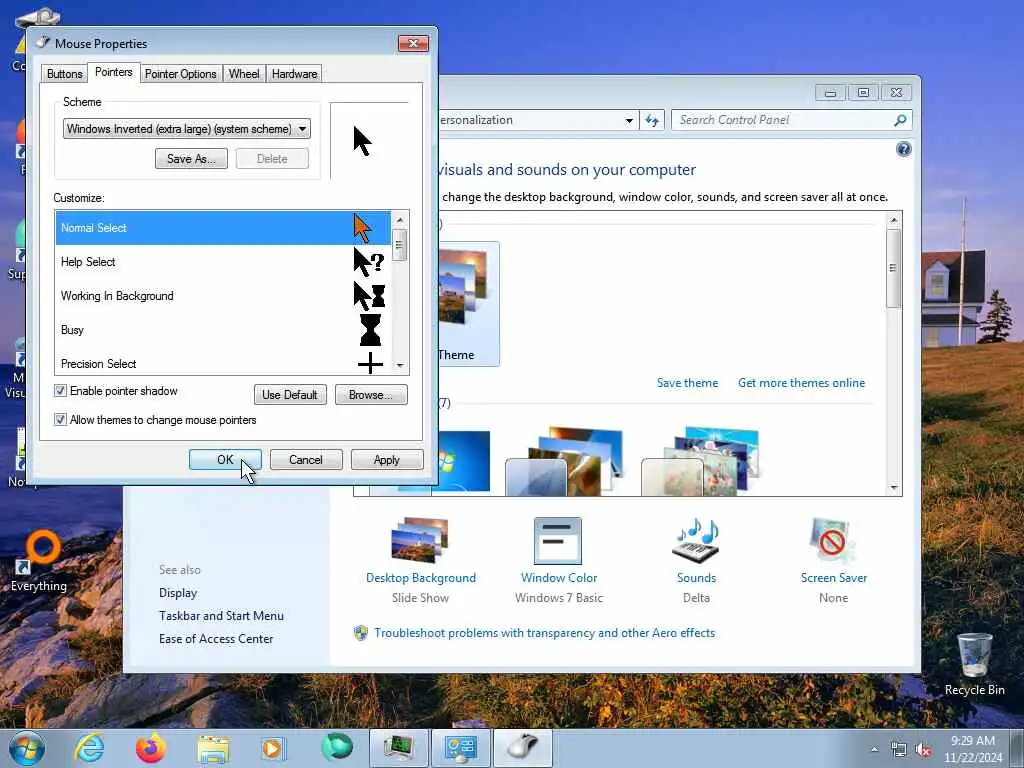
Task: Switch to the Buttons tab
Action: point(65,74)
